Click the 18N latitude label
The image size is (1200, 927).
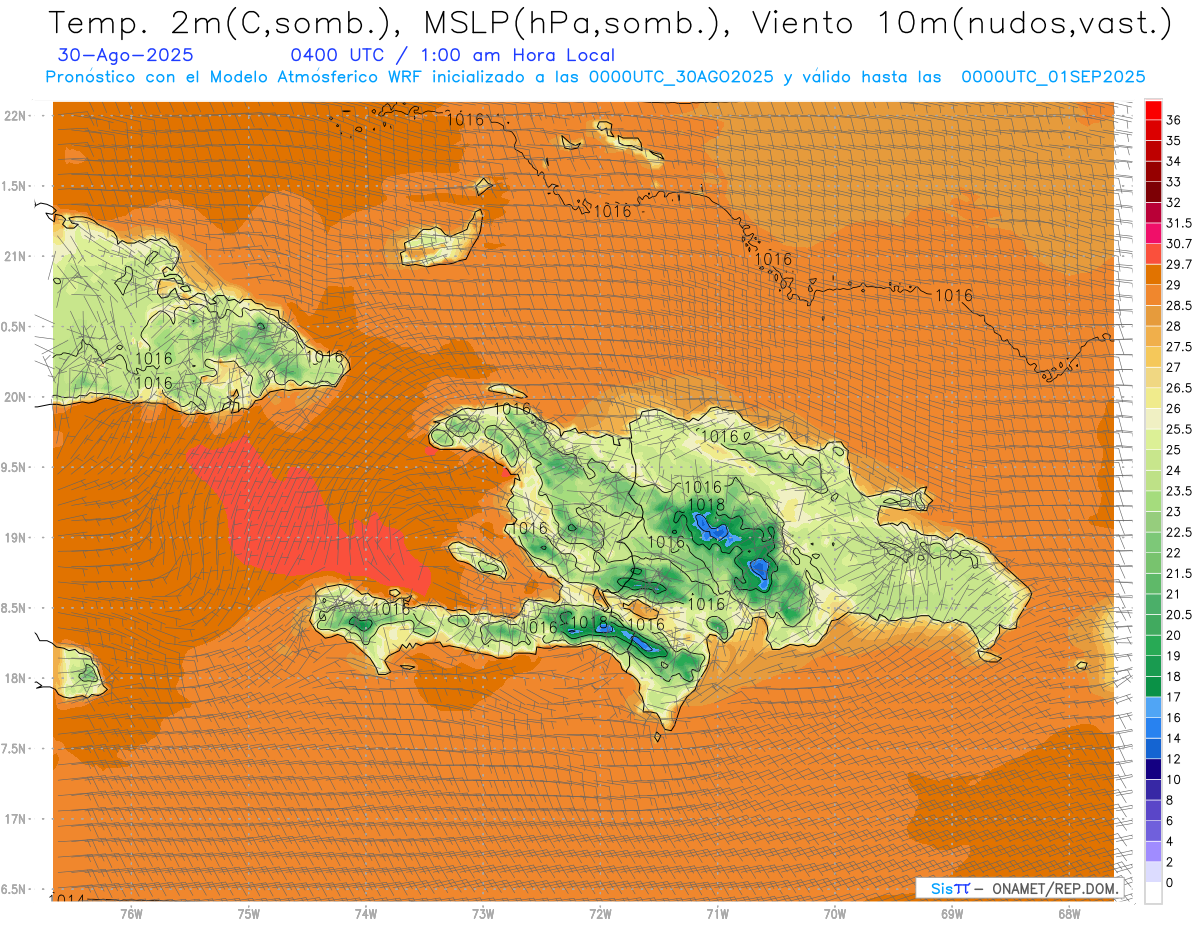(x=16, y=678)
